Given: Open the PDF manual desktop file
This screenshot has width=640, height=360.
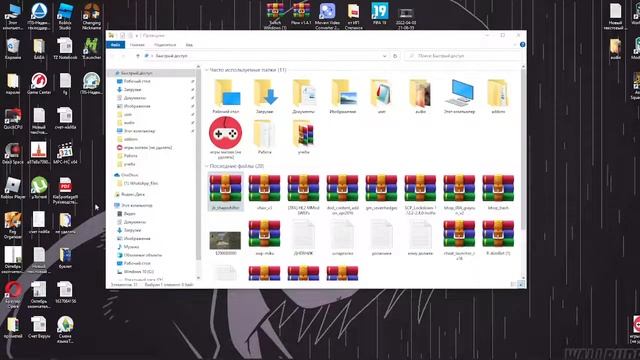Looking at the screenshot, I should (x=65, y=191).
